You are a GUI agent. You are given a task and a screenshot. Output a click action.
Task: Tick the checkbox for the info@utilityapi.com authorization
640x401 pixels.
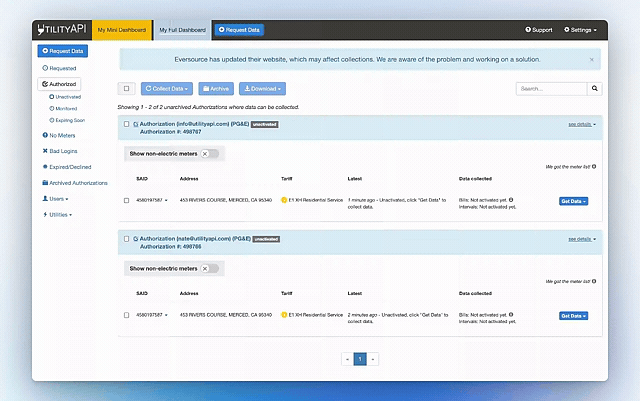(125, 124)
